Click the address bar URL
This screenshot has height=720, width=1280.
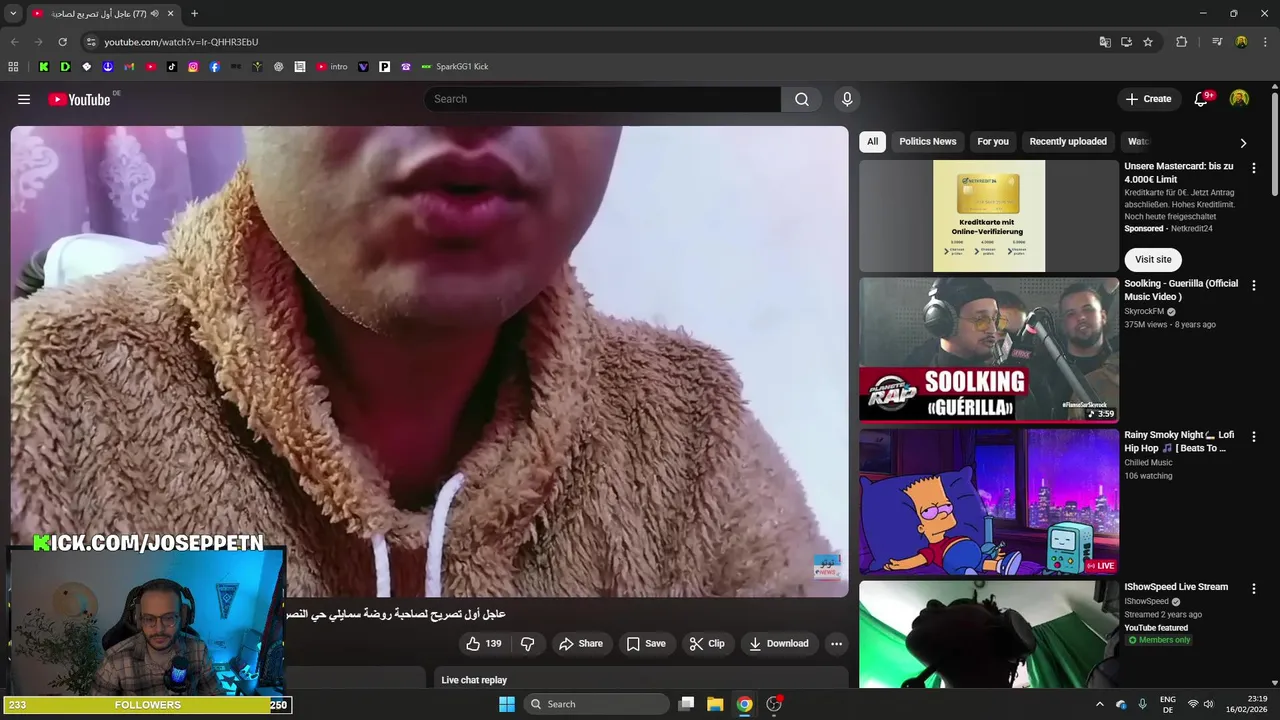click(181, 42)
